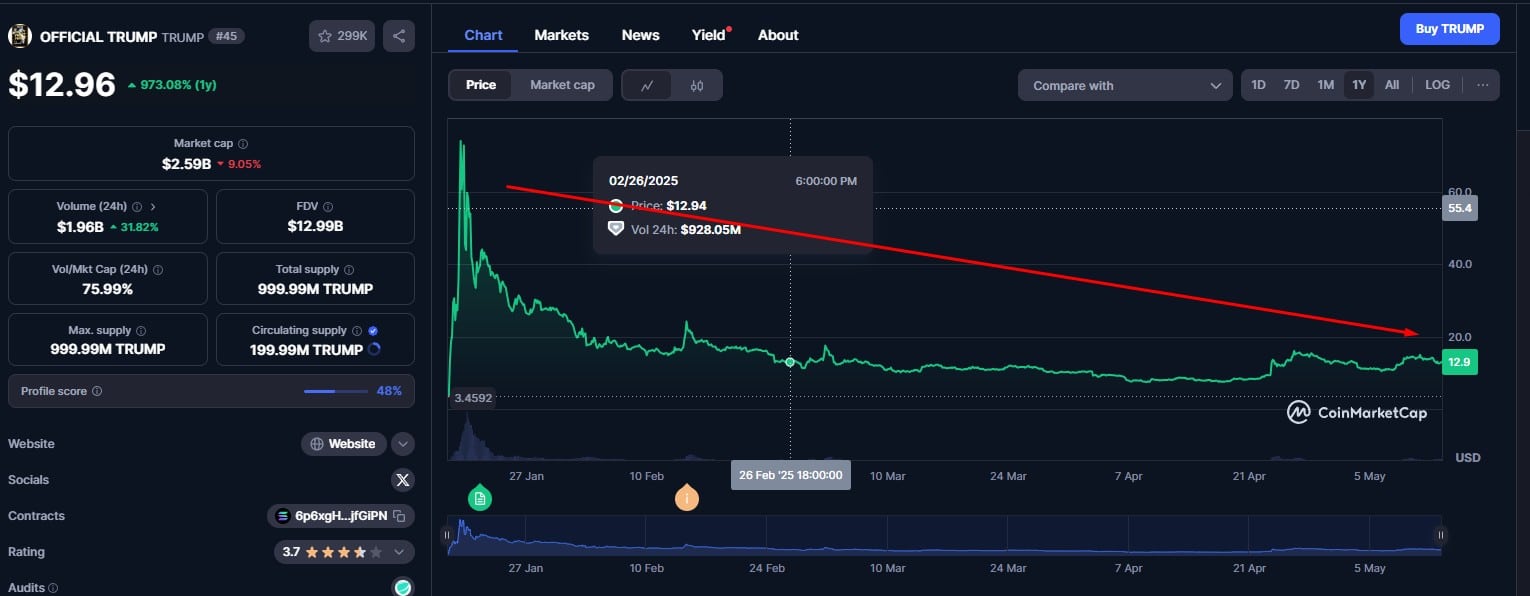Viewport: 1530px width, 596px height.
Task: Set chart range to 1D
Action: (1258, 85)
